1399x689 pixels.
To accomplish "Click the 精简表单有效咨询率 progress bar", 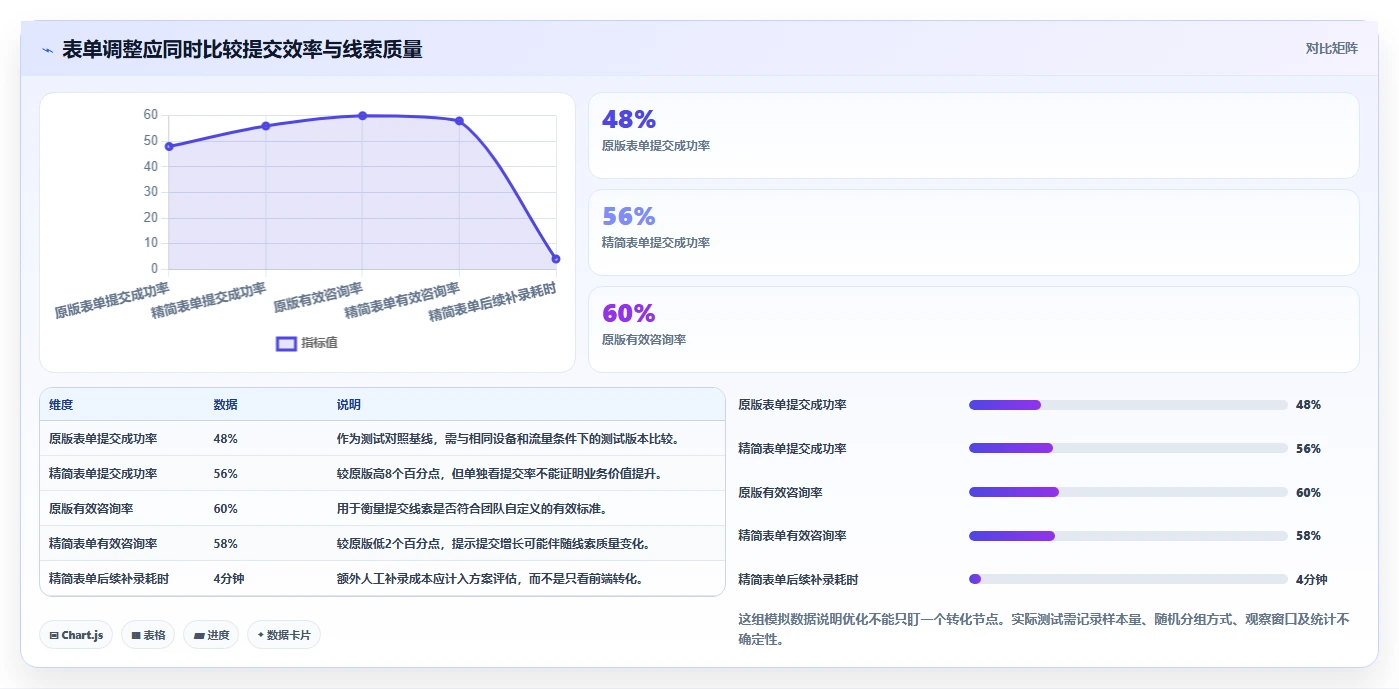I will (1128, 536).
